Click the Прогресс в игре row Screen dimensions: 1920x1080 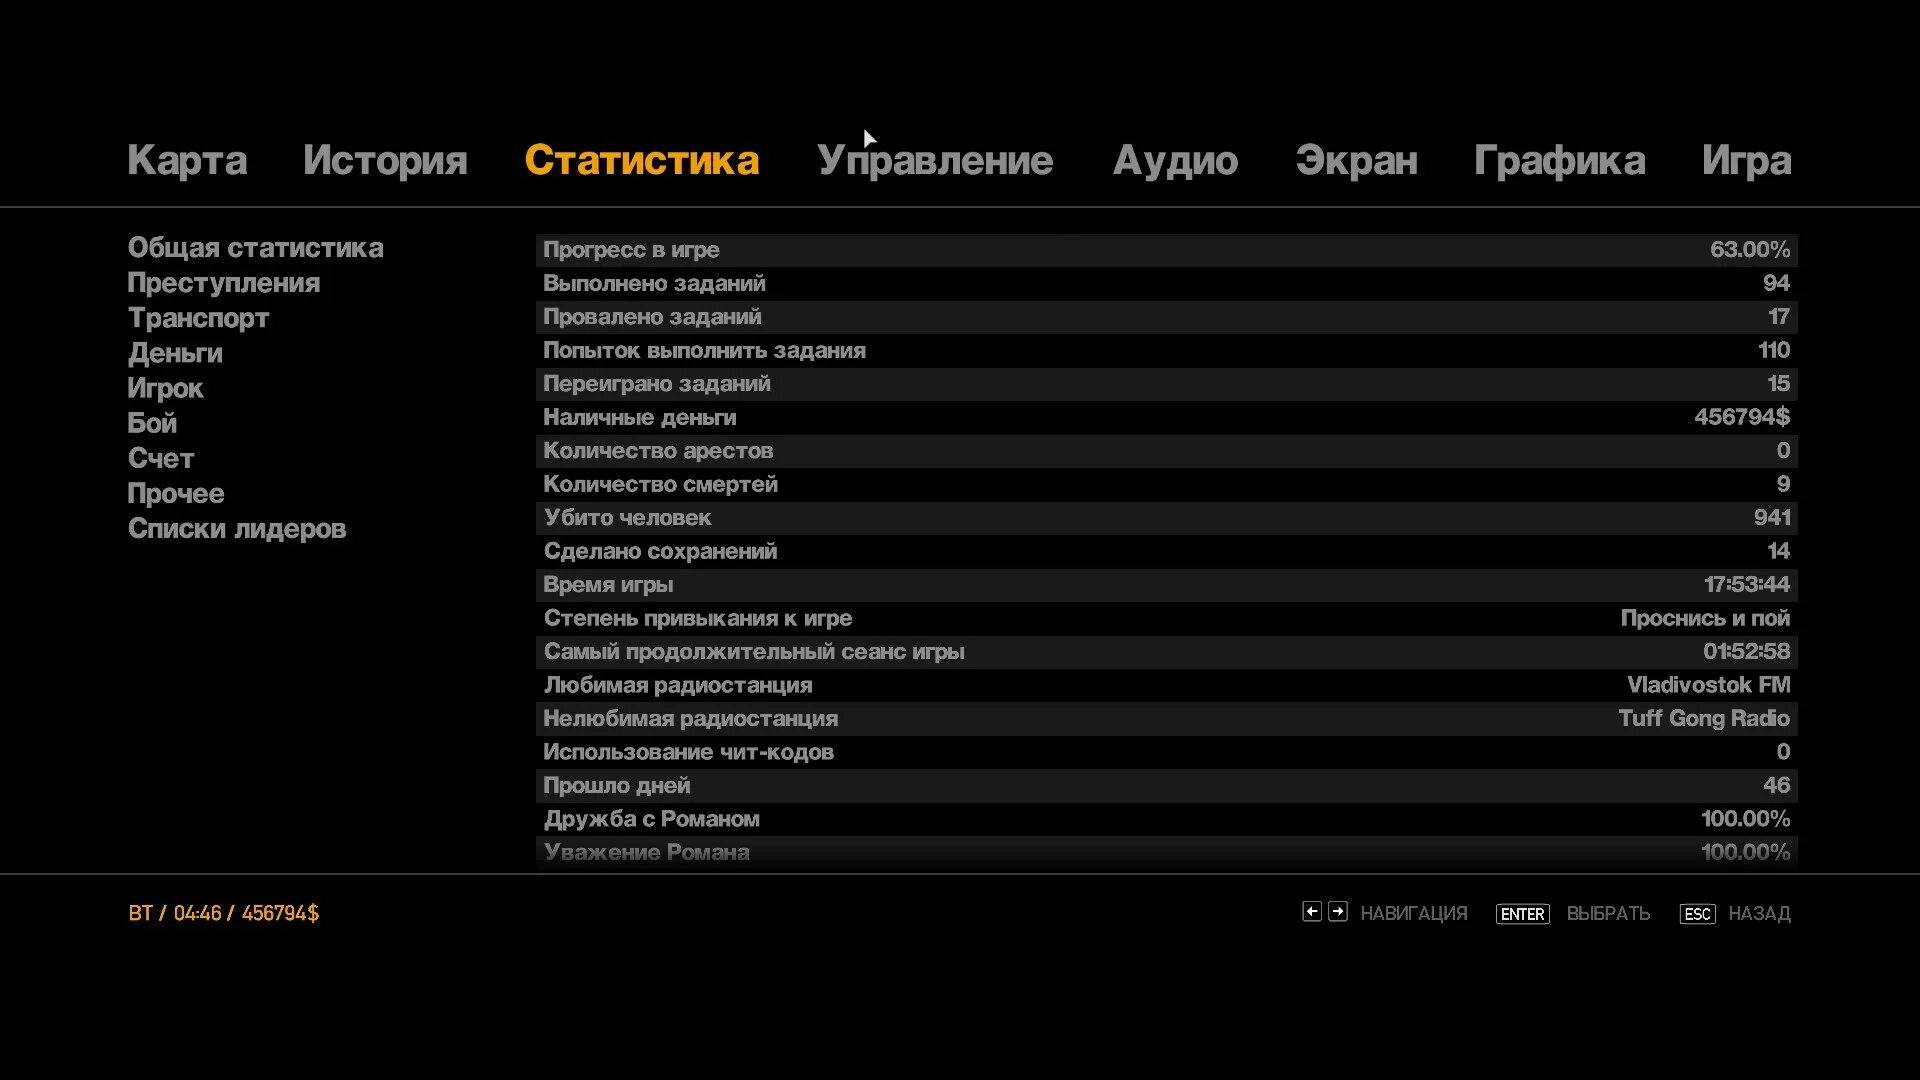(1166, 250)
